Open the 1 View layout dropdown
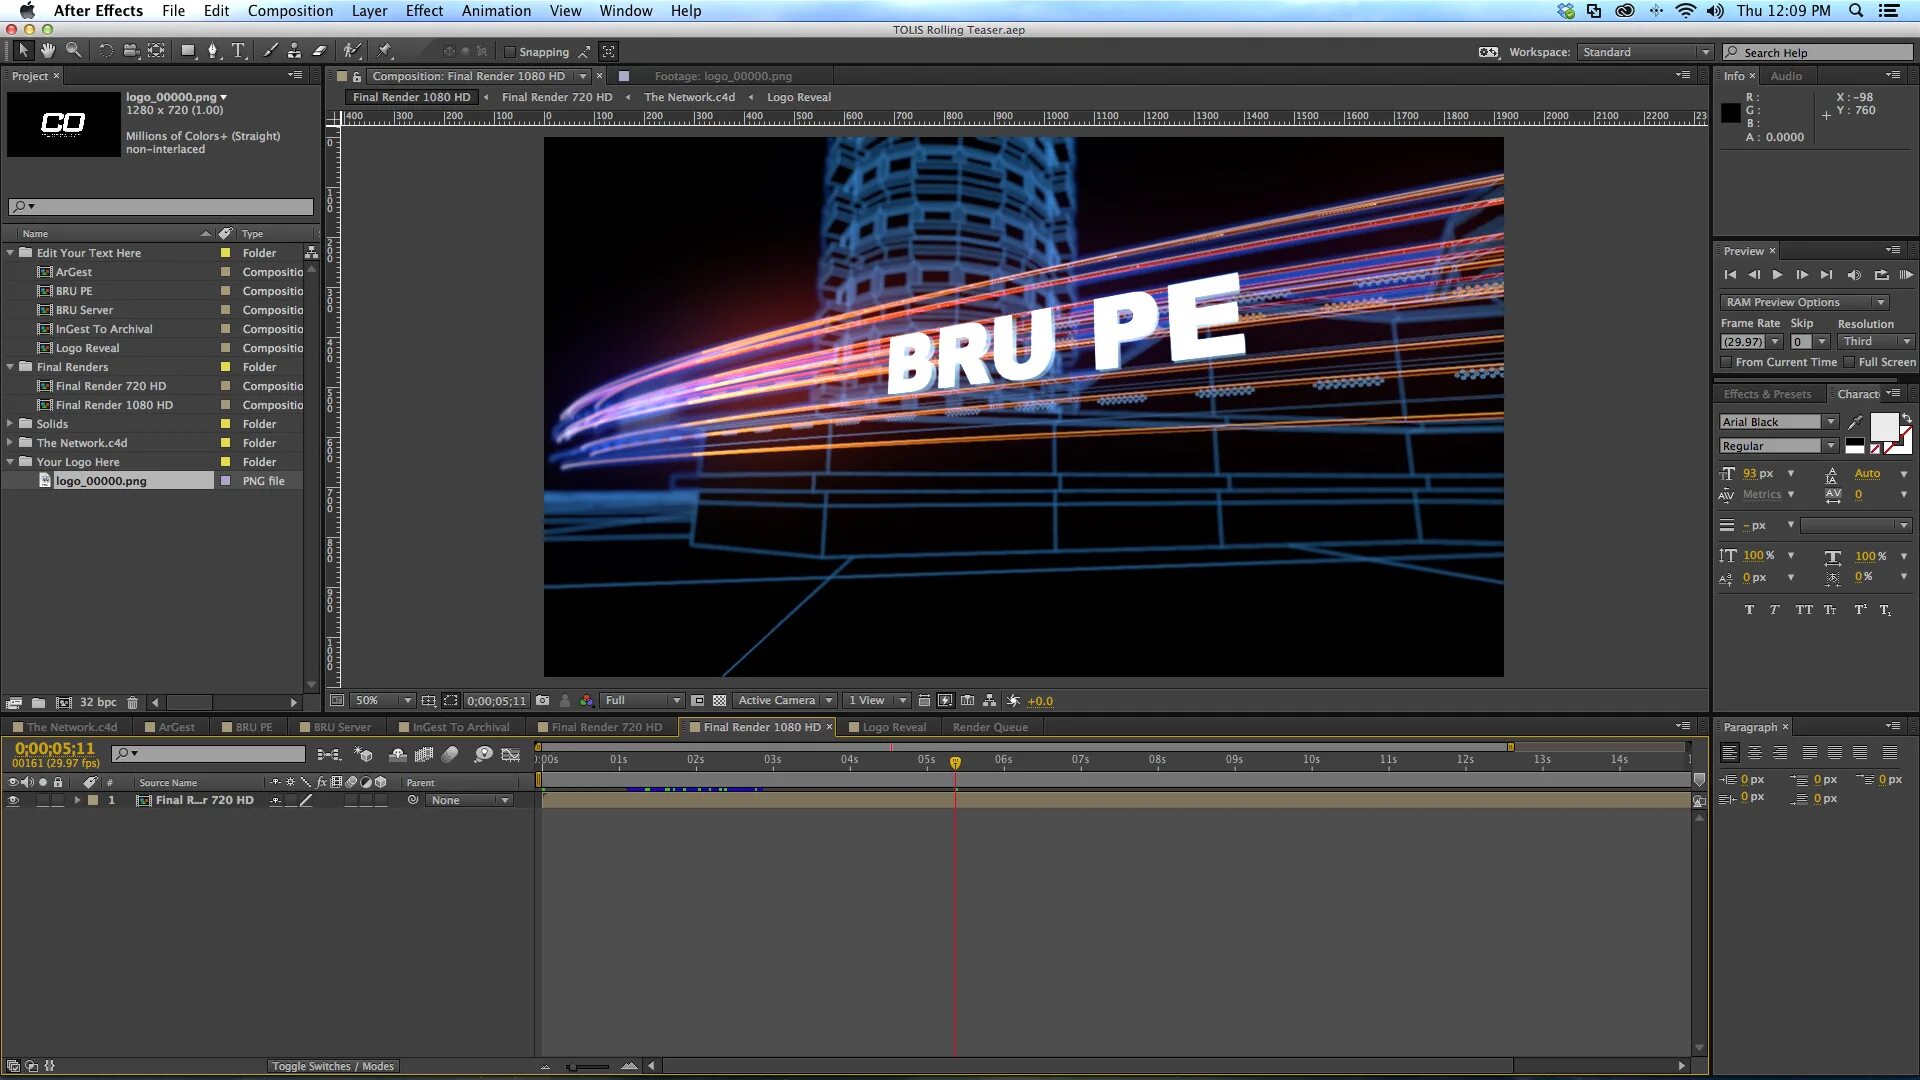The width and height of the screenshot is (1920, 1080). tap(877, 701)
